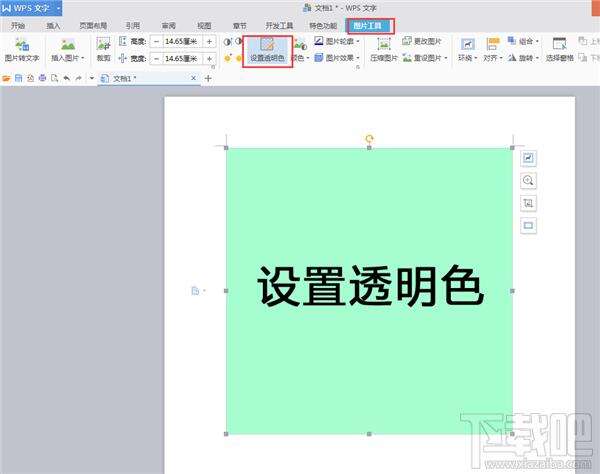Switch to the 引用 tab
The height and width of the screenshot is (474, 600).
(132, 26)
